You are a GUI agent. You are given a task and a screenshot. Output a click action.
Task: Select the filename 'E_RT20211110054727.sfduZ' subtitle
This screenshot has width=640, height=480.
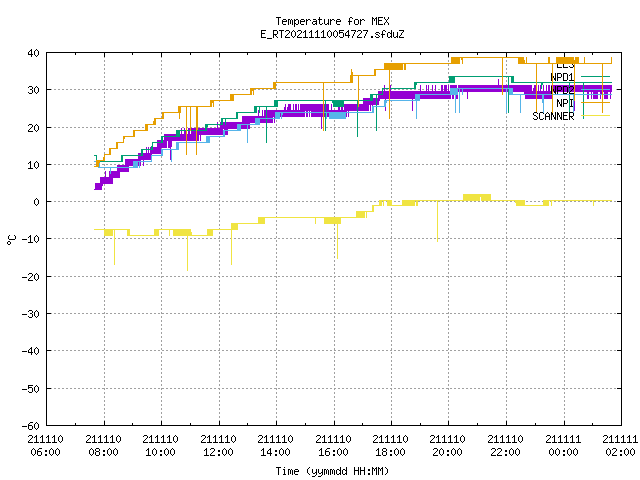[x=332, y=34]
